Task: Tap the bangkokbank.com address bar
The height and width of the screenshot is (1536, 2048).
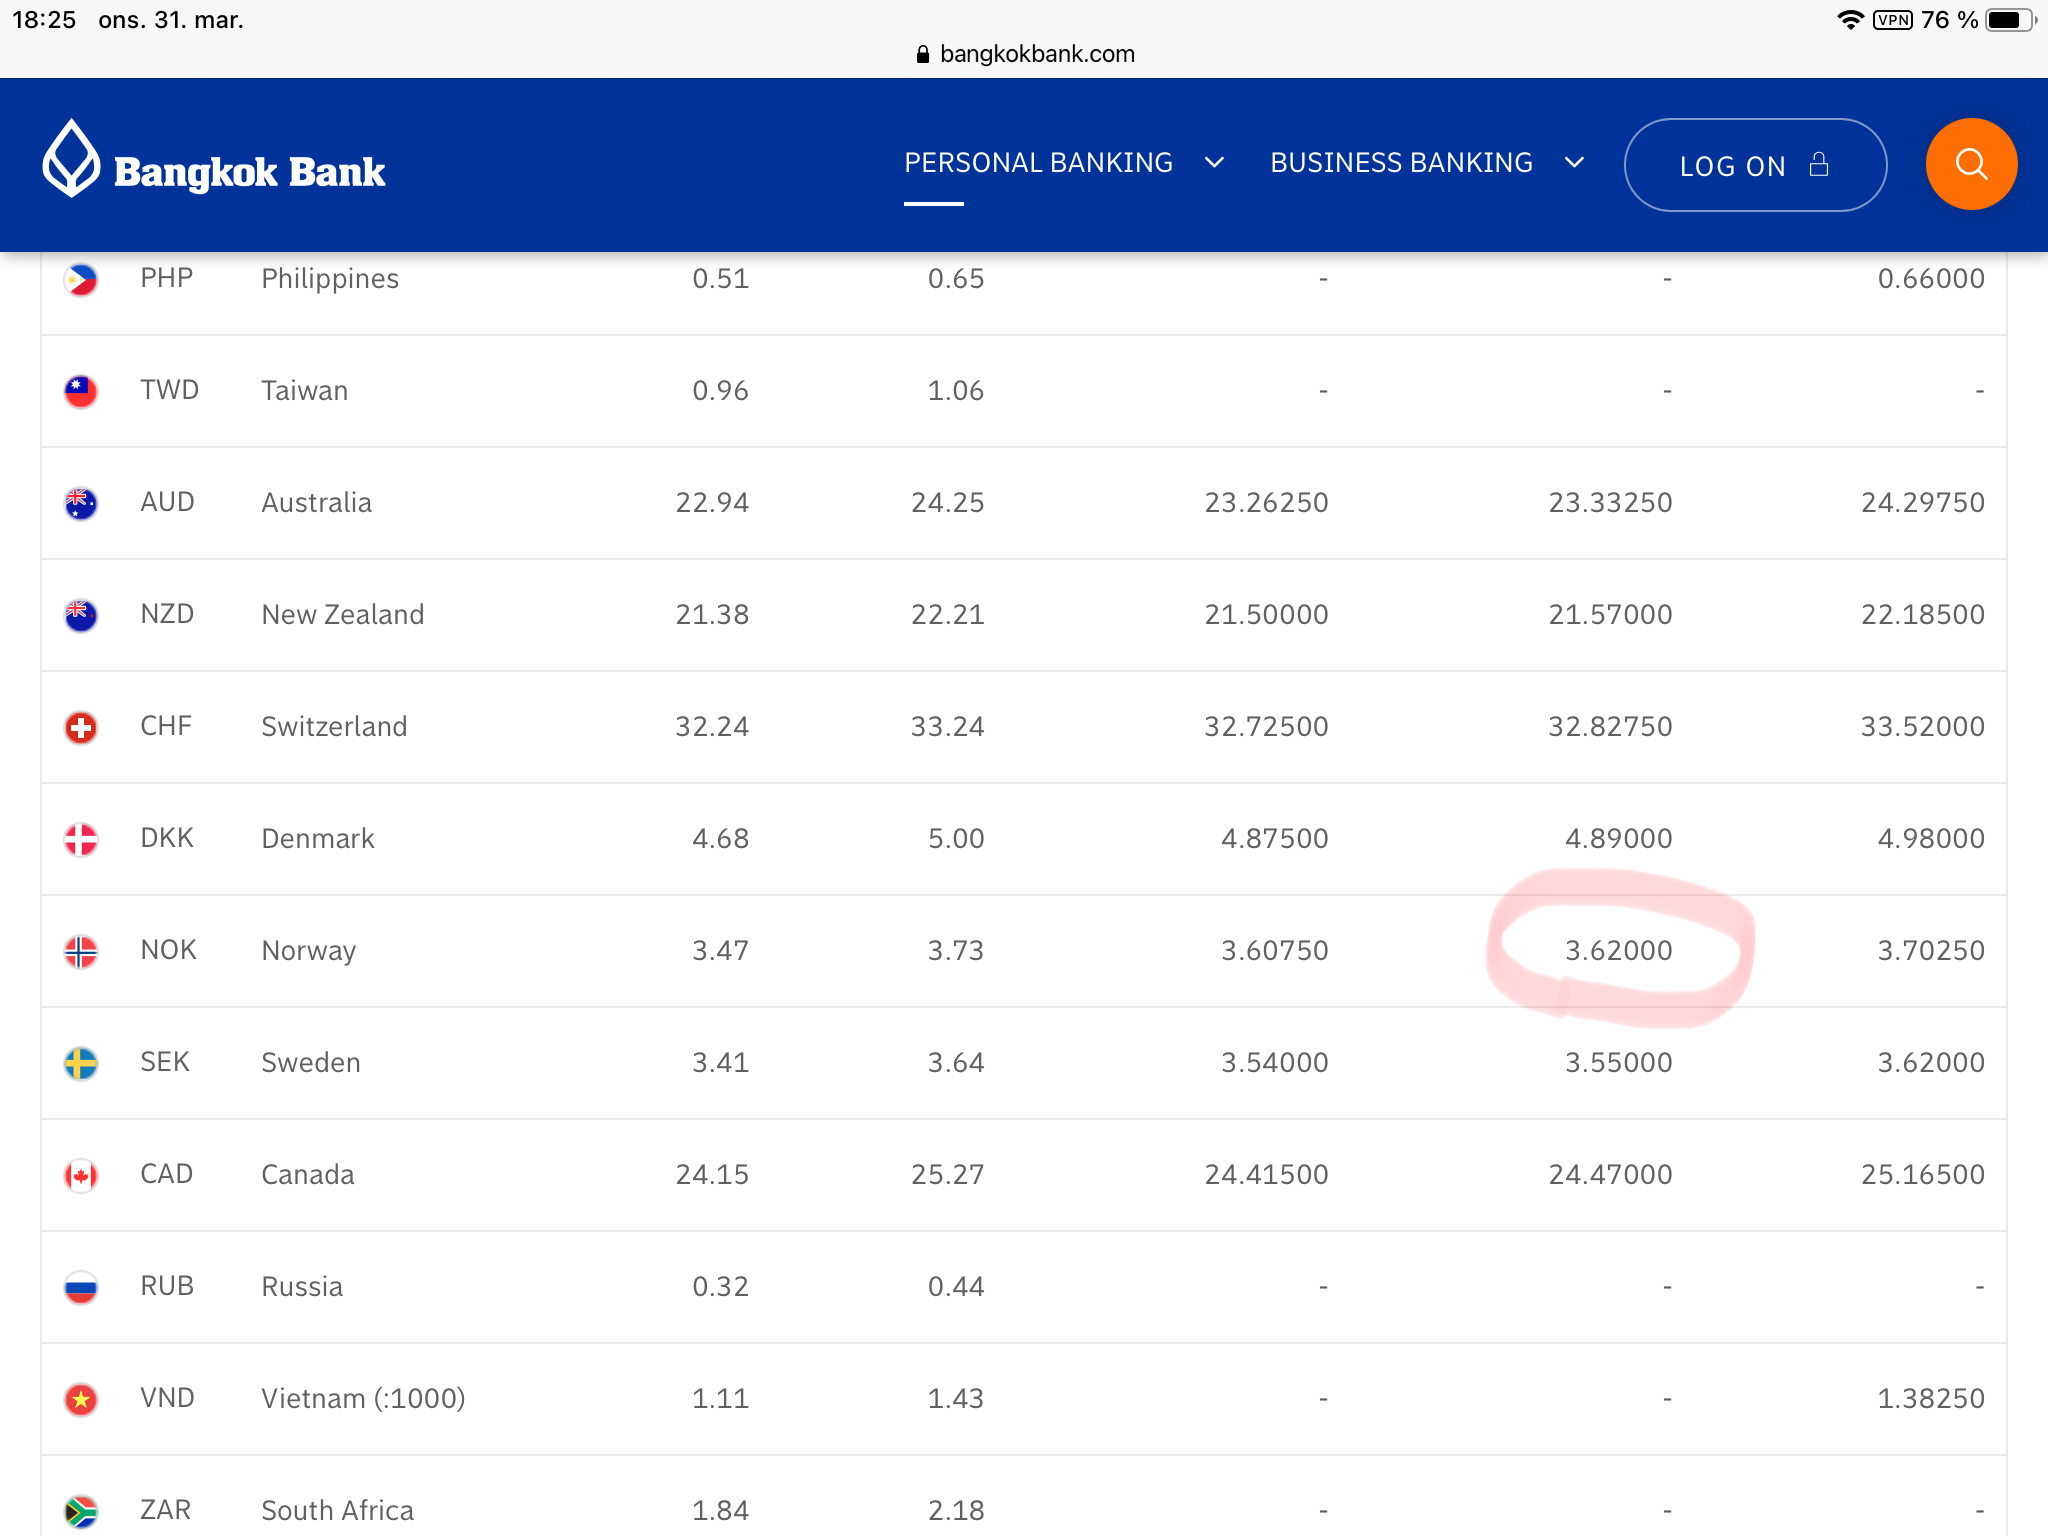Action: pos(1026,54)
